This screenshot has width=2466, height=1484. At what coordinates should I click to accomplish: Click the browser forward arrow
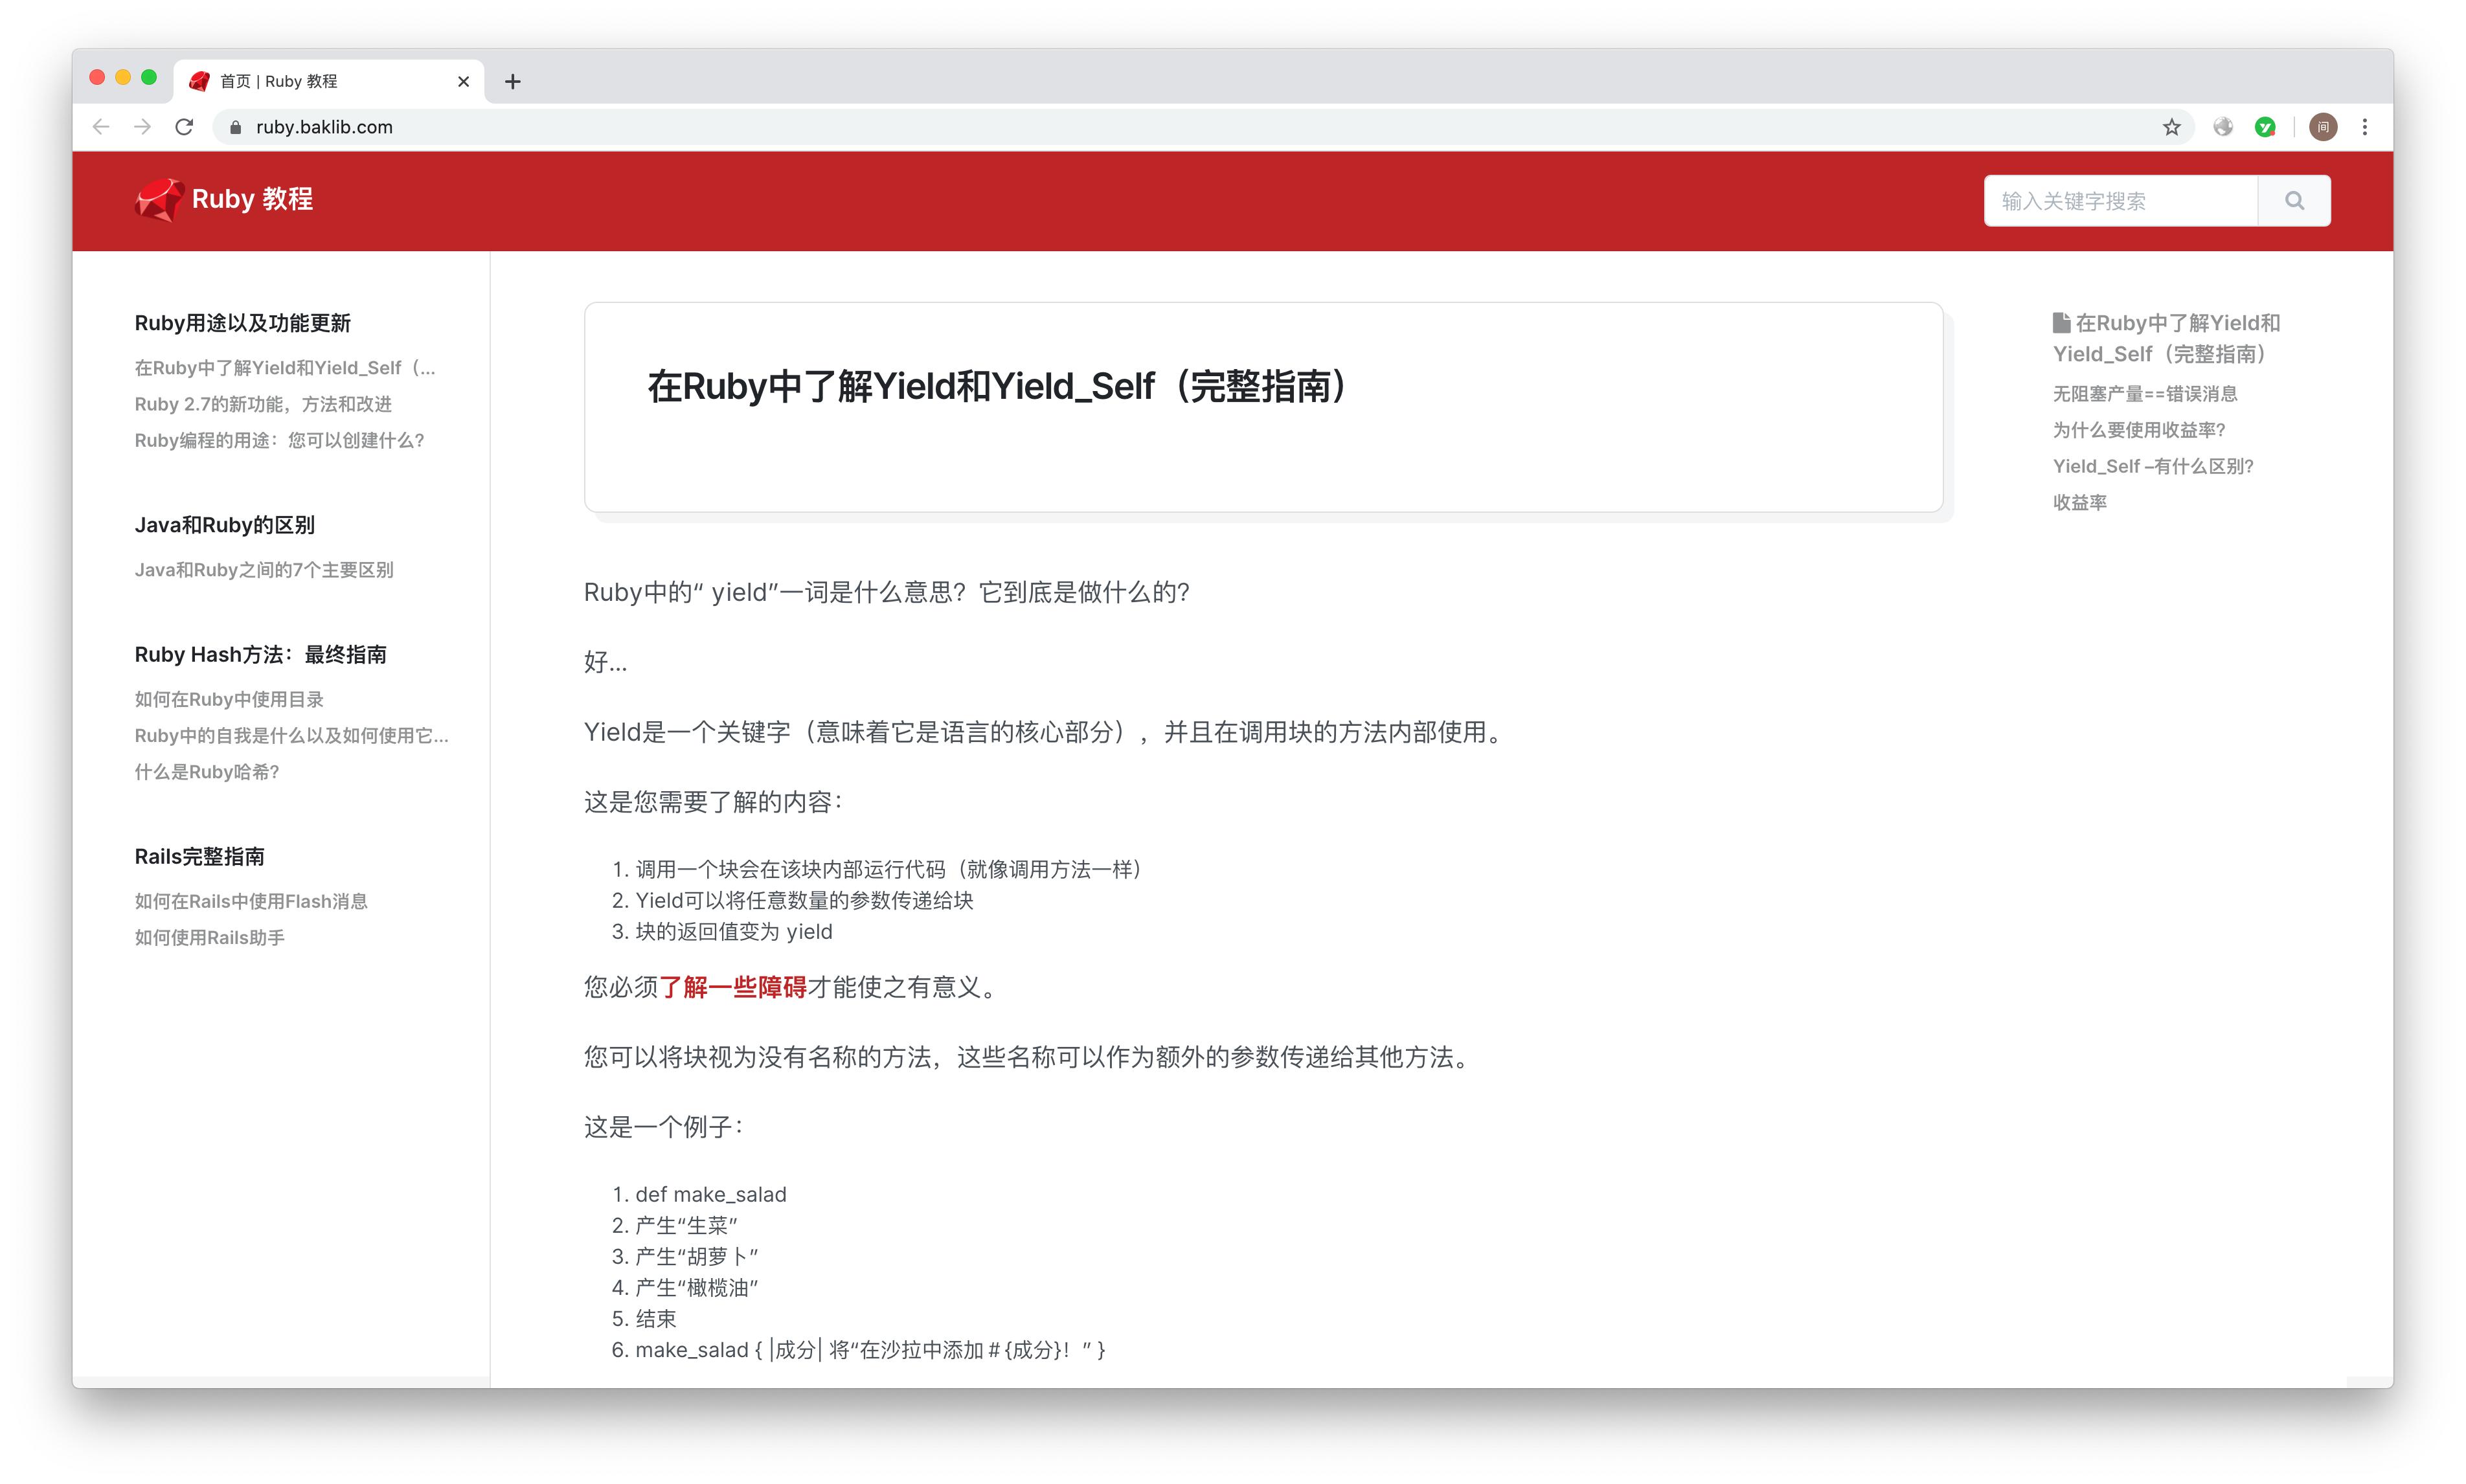point(142,127)
